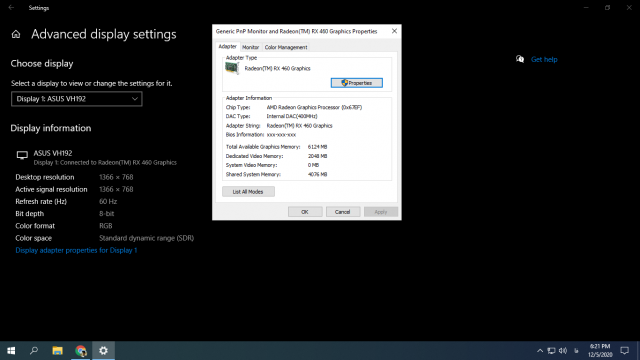Click the network tray icon
Screen dimensions: 640x360
pyautogui.click(x=551, y=351)
